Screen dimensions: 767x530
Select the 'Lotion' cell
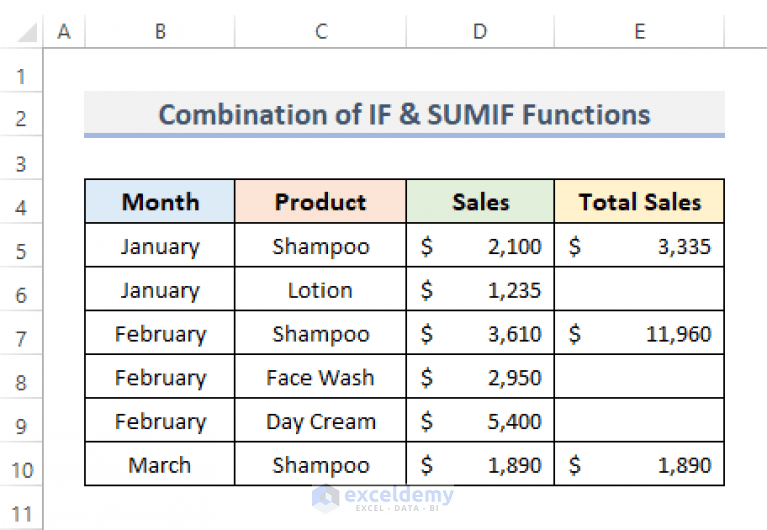(320, 289)
